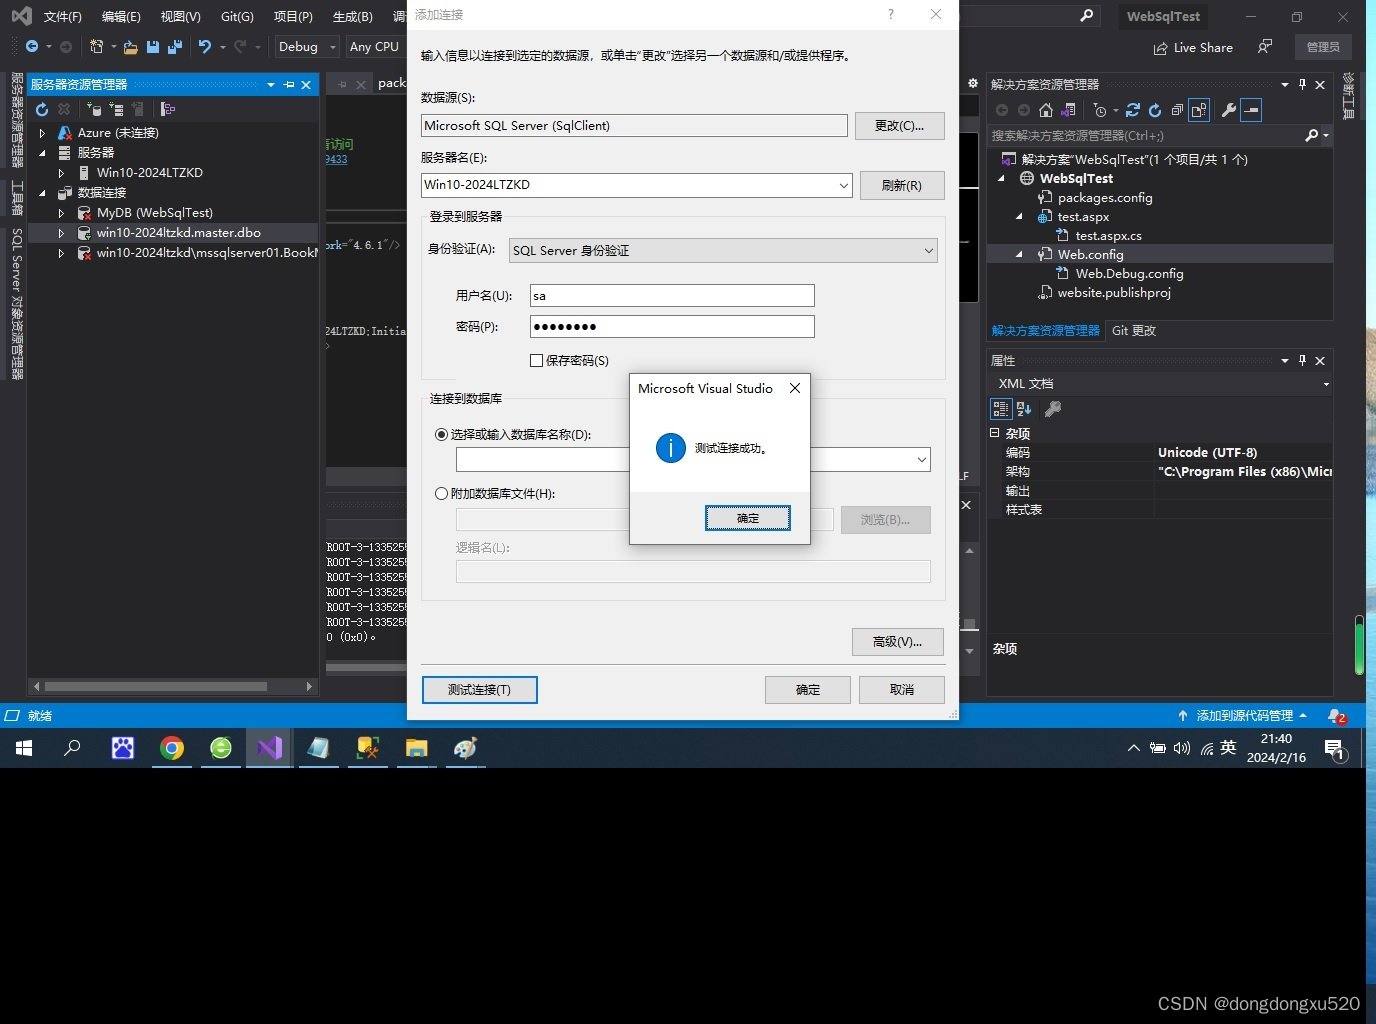
Task: Toggle Preview Selected Items in Solution Explorer
Action: point(1252,110)
